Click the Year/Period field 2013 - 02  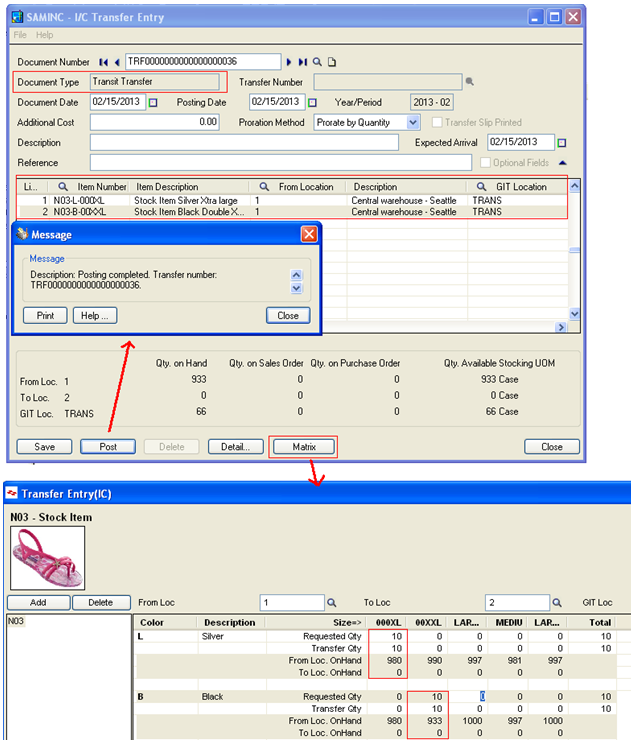click(432, 102)
